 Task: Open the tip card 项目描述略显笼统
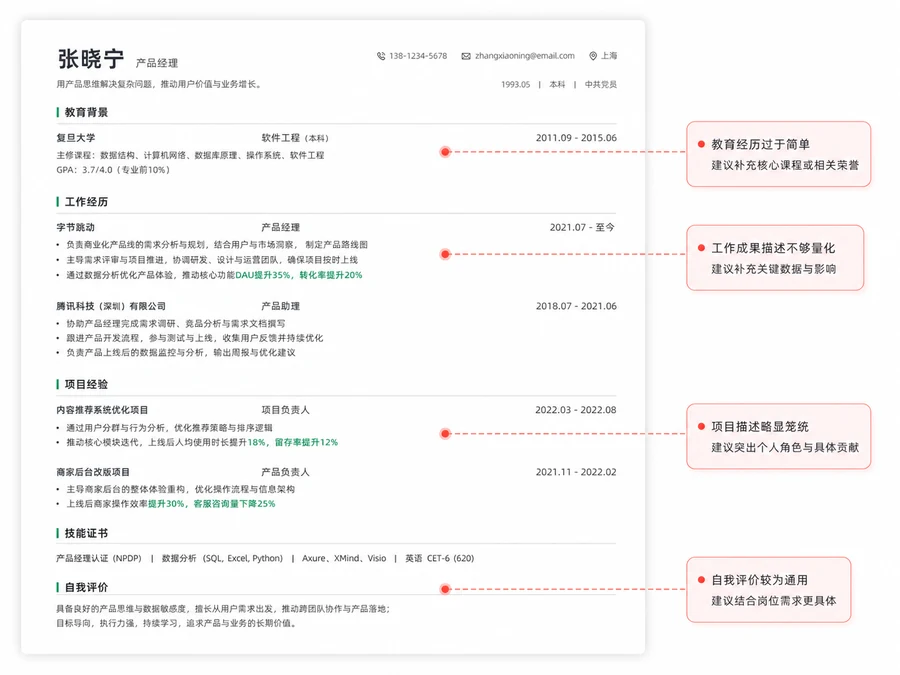pos(778,436)
